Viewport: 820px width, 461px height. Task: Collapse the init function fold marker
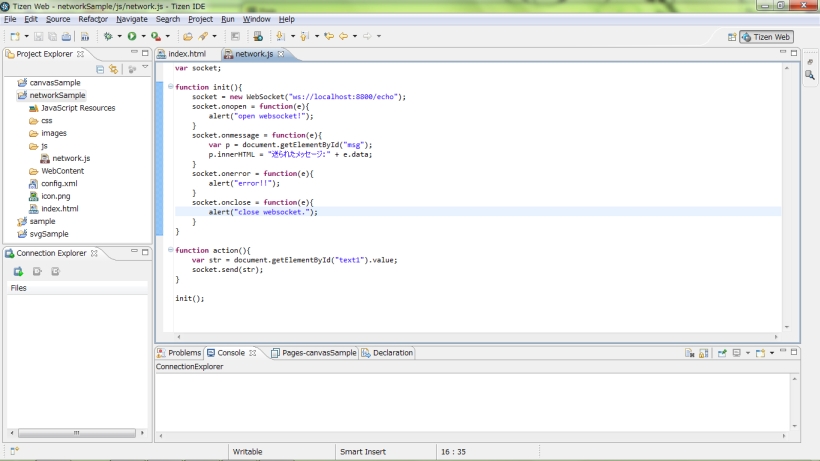[x=170, y=87]
